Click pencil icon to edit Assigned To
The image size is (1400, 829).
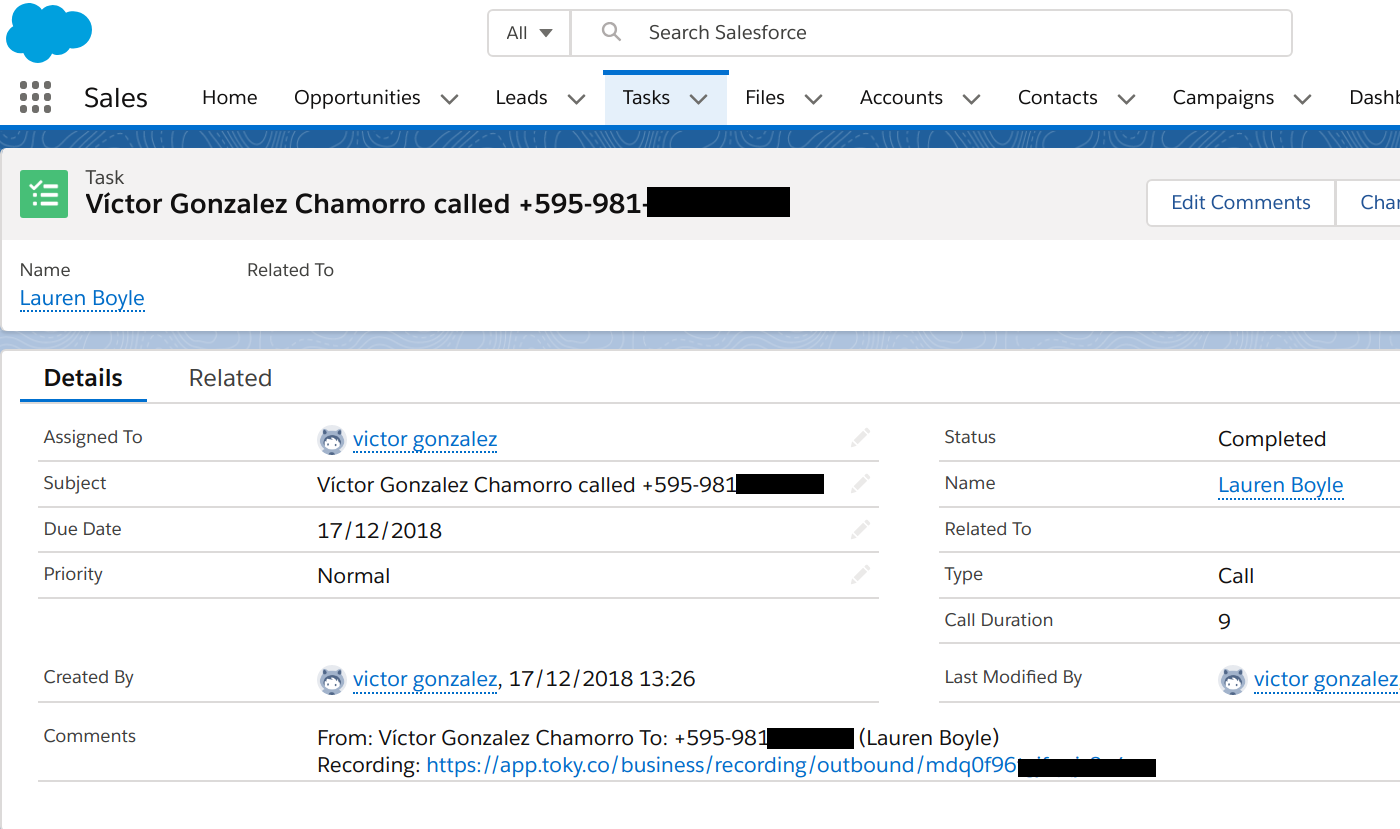(x=860, y=438)
